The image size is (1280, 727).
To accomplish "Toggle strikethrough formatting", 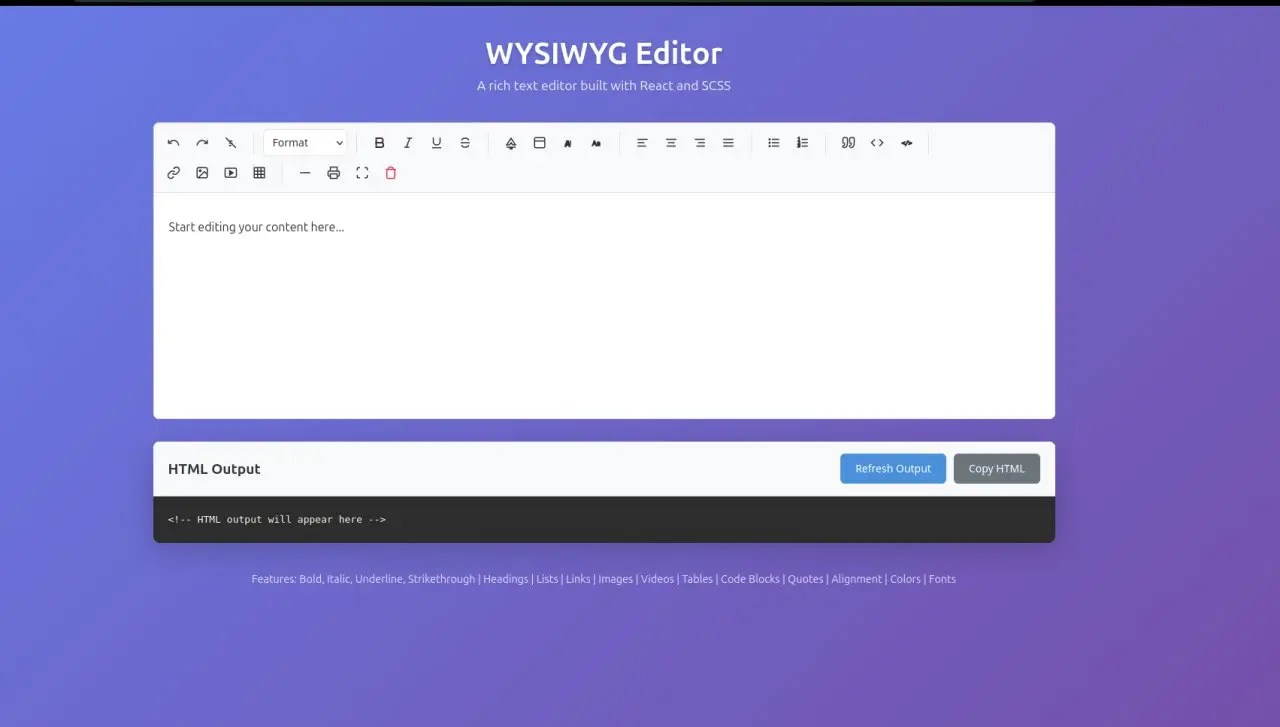I will pyautogui.click(x=465, y=143).
